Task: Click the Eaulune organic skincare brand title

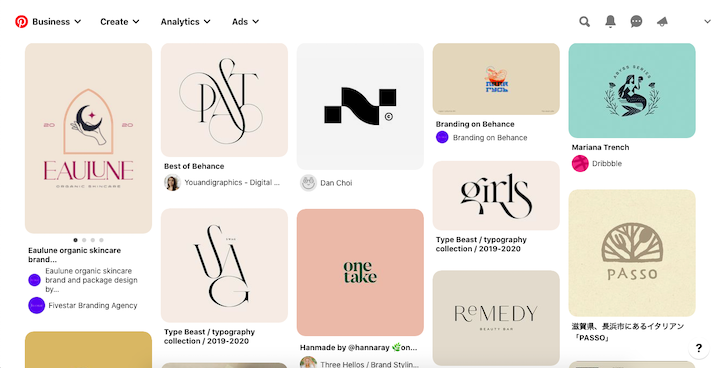Action: [74, 255]
